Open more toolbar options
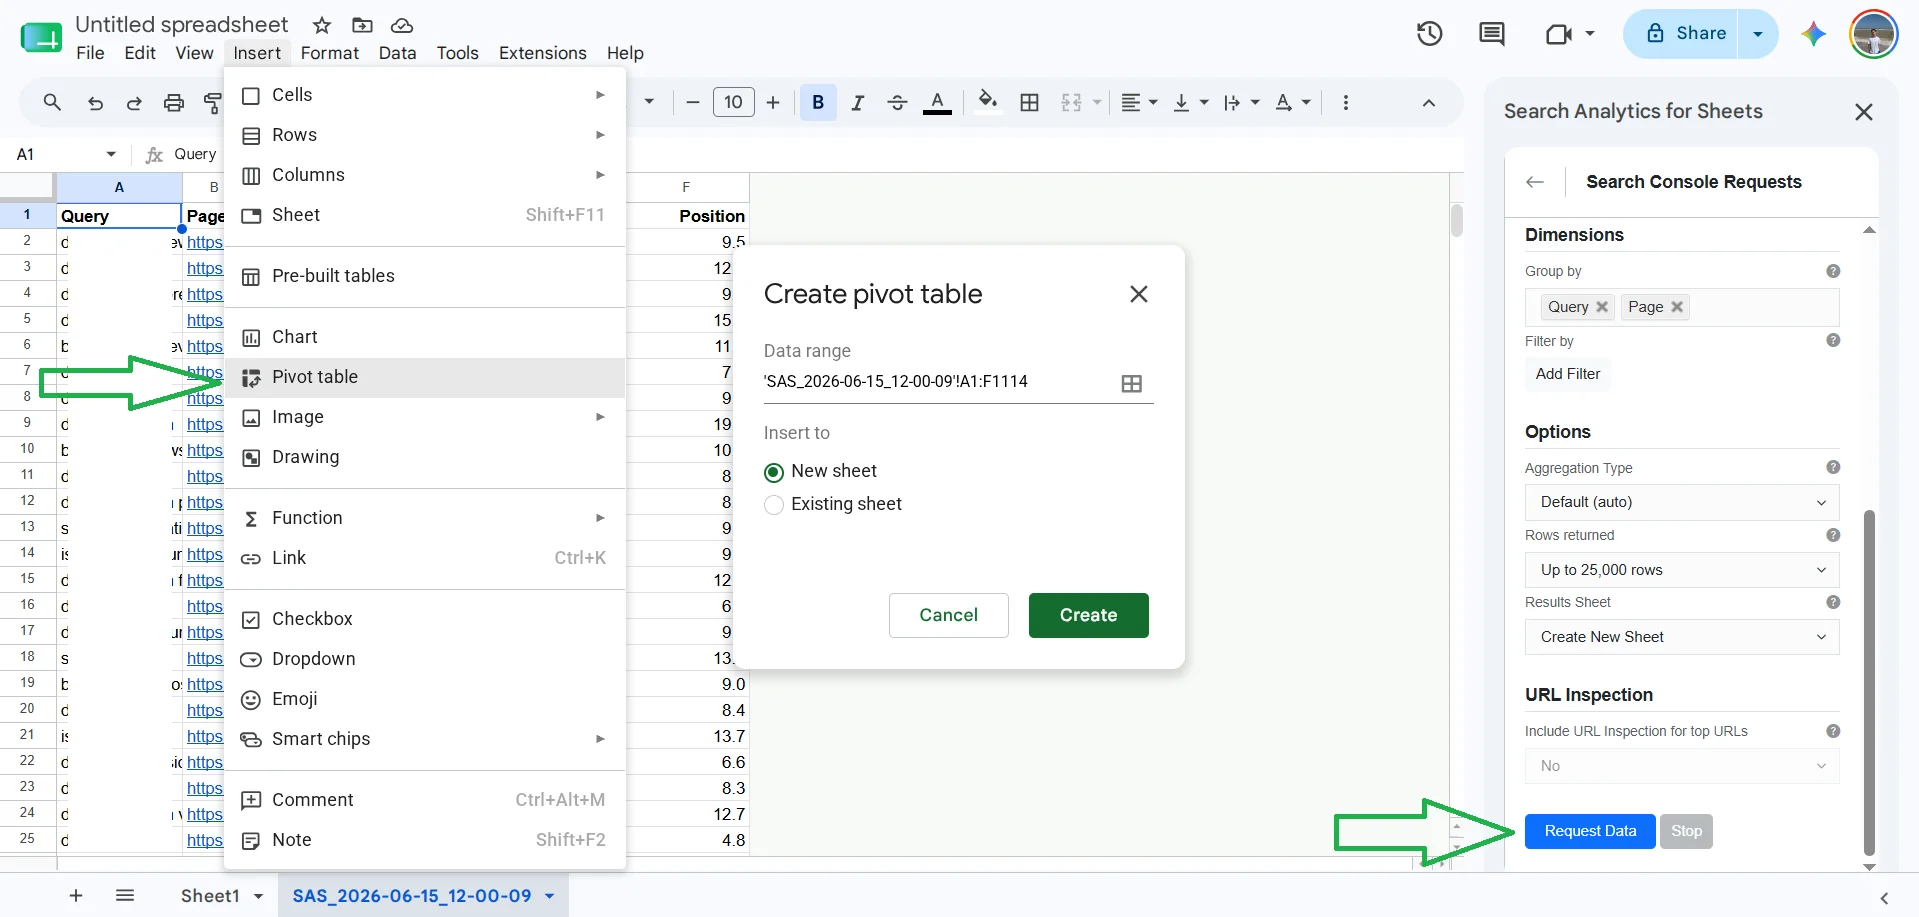The image size is (1919, 917). 1346,102
